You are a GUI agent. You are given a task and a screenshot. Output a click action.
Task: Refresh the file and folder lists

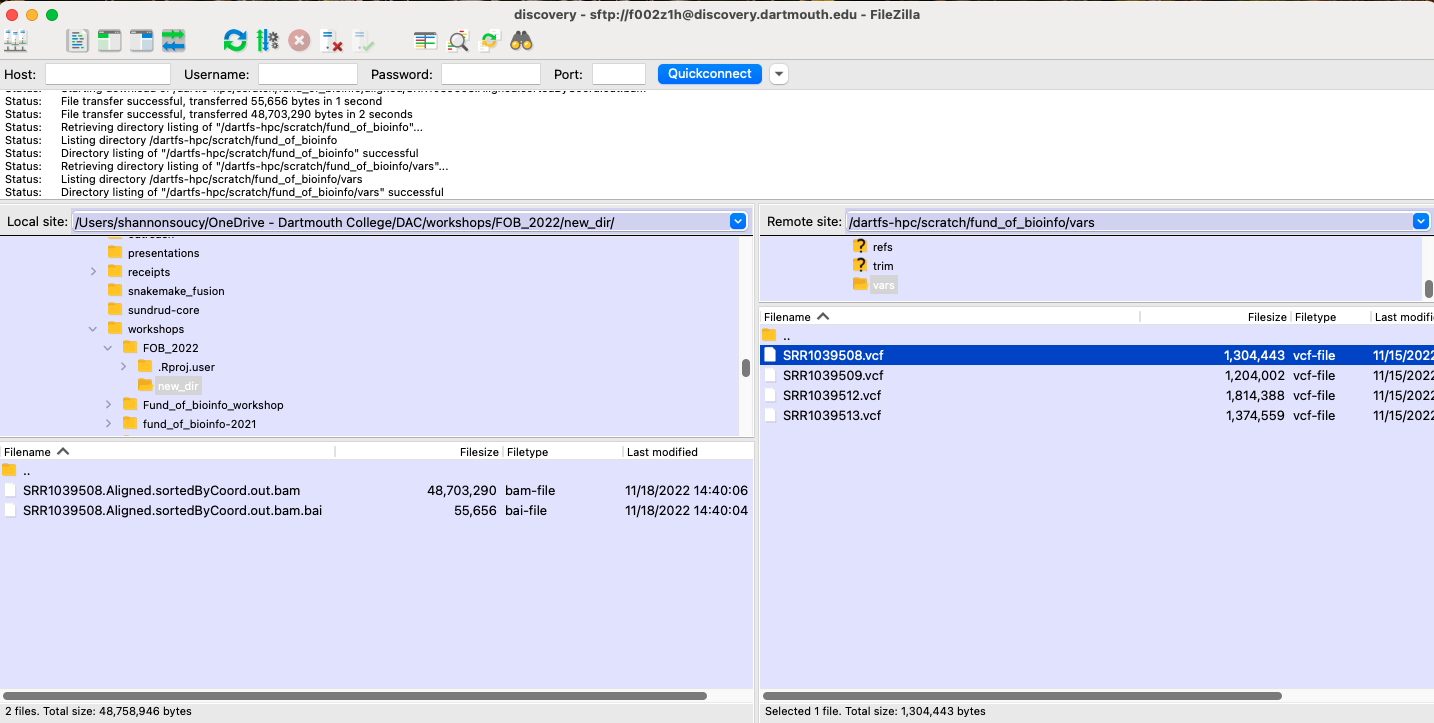point(235,41)
